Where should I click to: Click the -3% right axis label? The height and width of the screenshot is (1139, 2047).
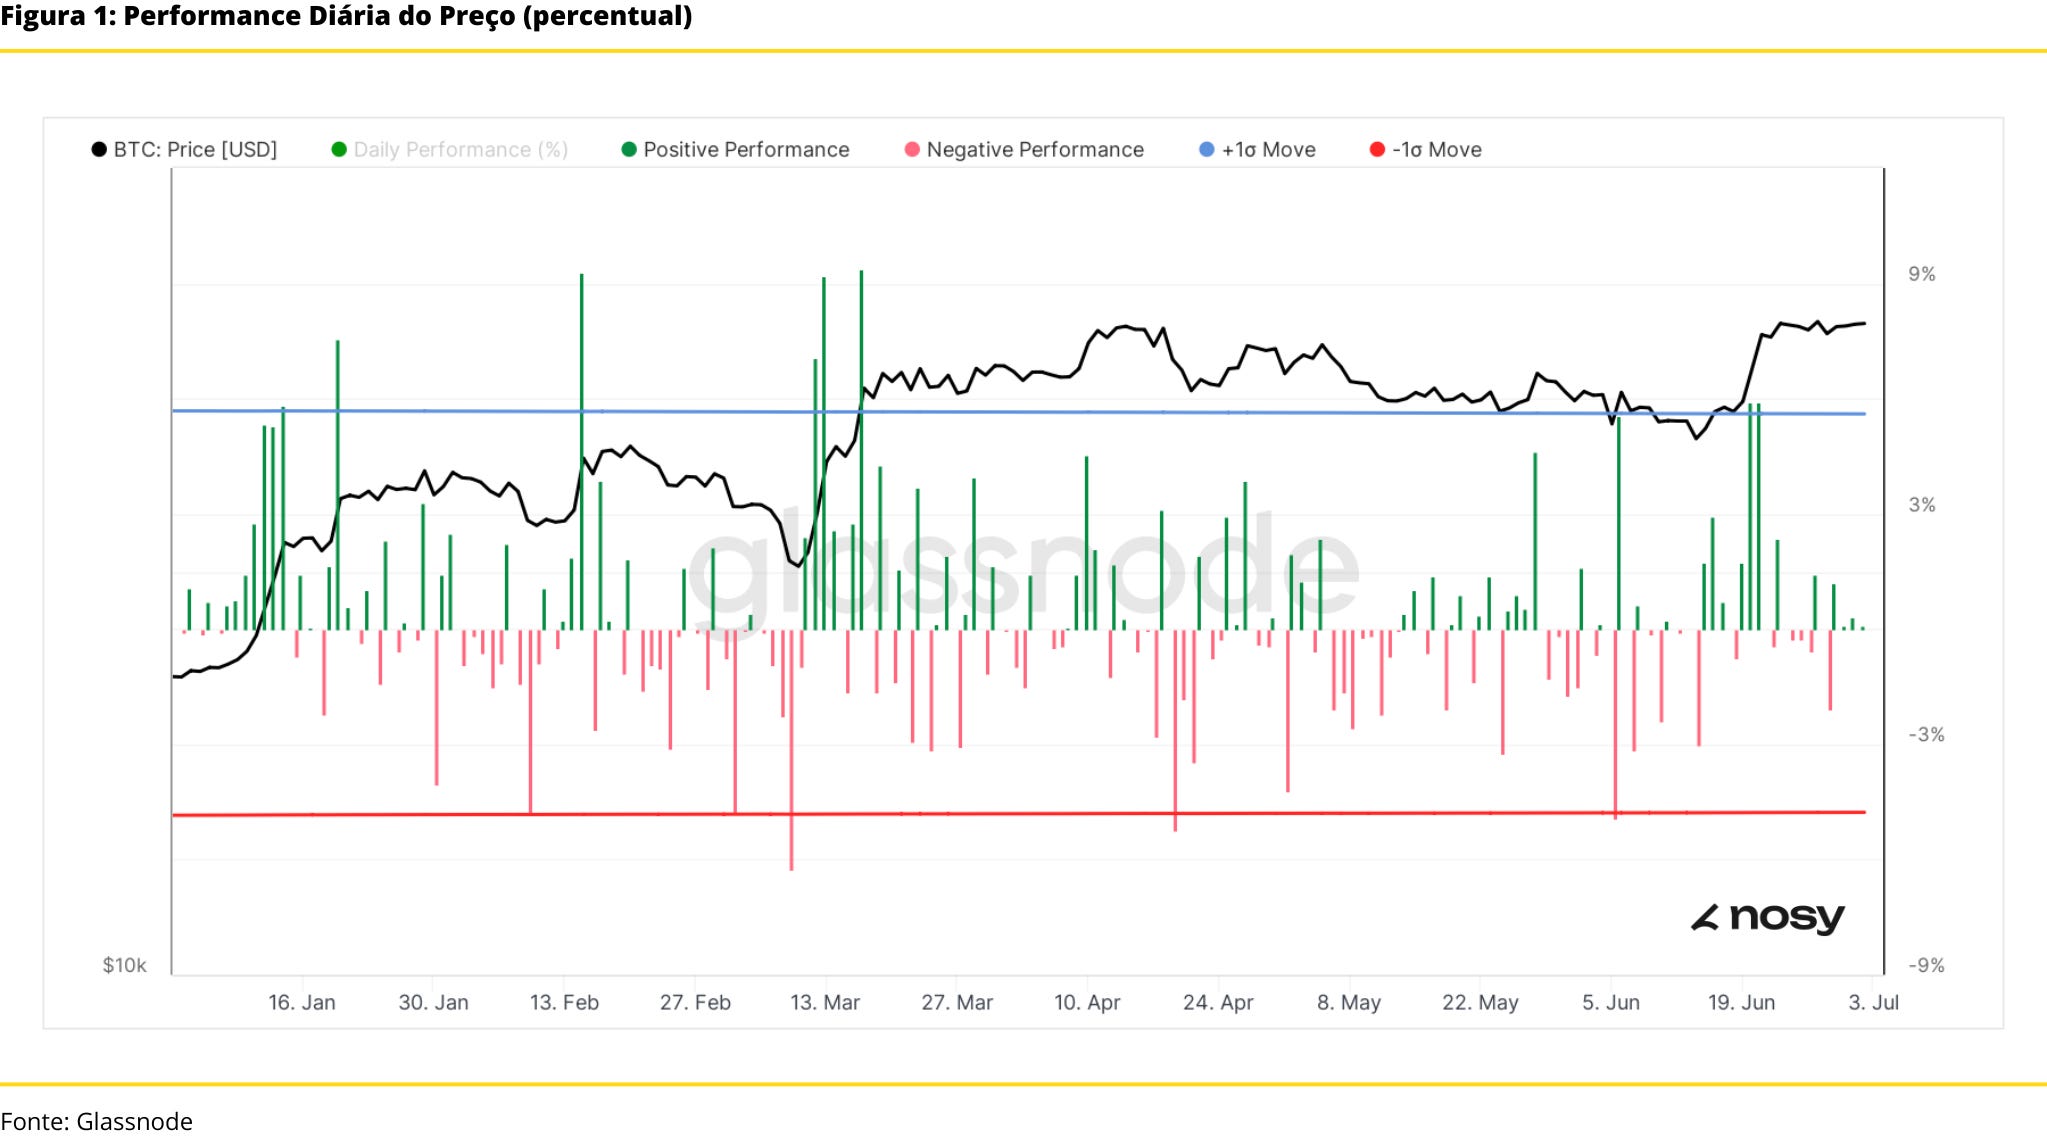tap(1926, 735)
